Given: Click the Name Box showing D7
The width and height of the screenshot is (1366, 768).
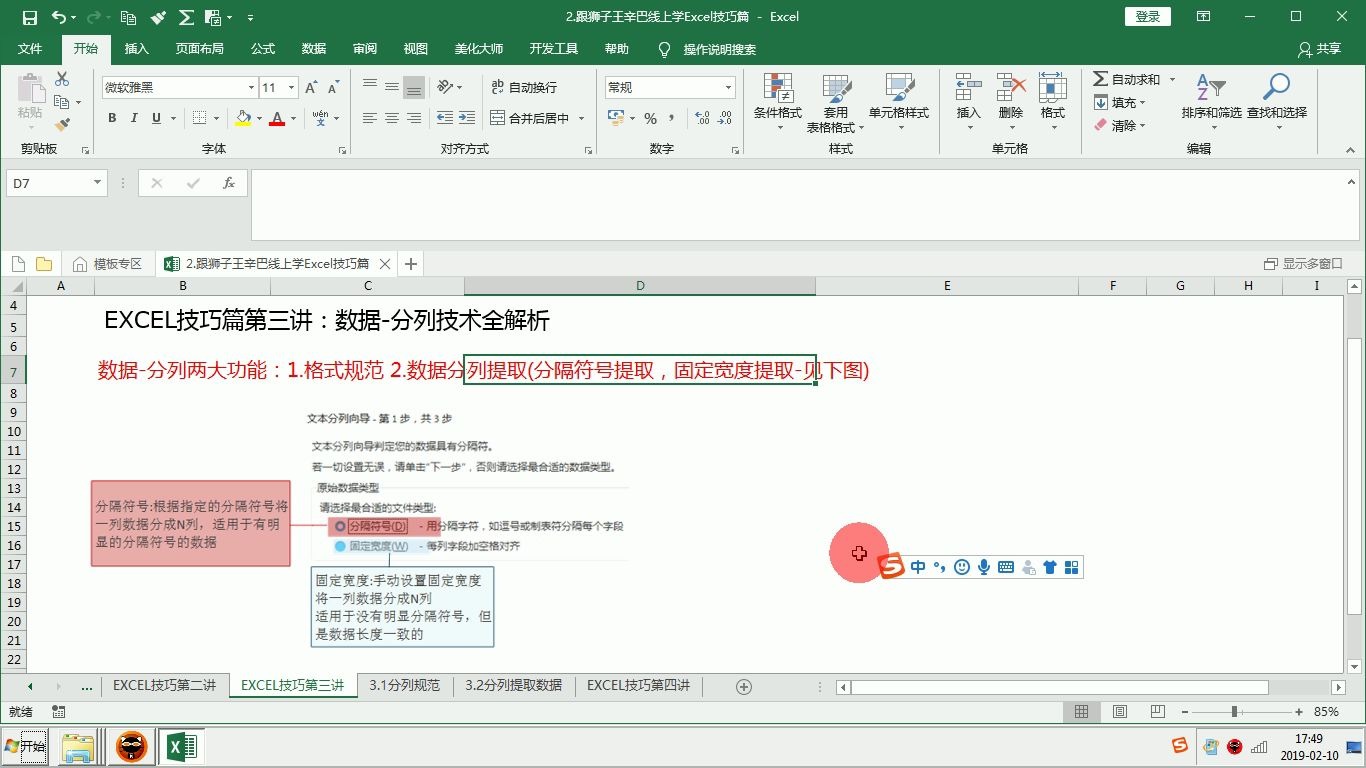Looking at the screenshot, I should click(47, 183).
